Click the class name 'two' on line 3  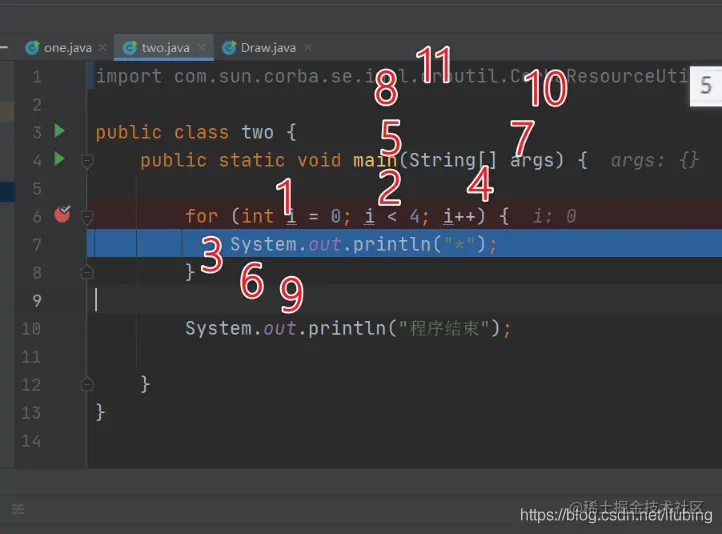[x=257, y=133]
